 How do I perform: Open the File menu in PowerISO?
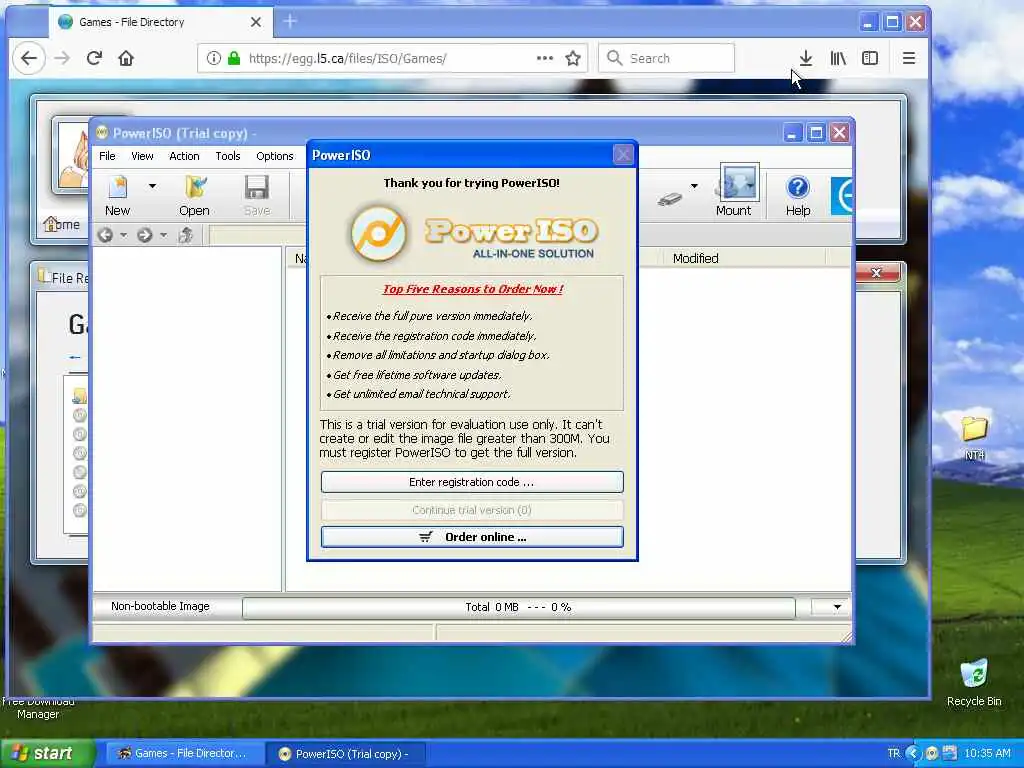[107, 156]
